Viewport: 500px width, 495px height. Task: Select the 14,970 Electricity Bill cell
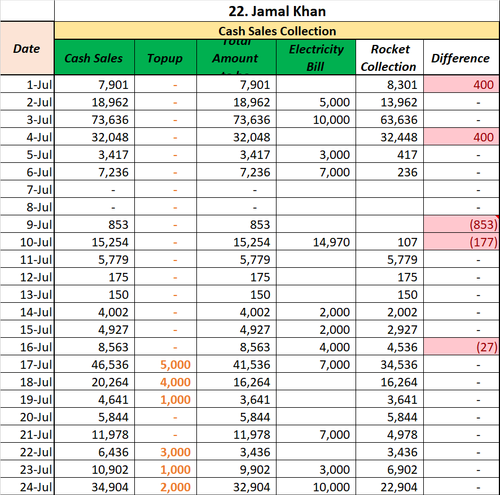click(x=316, y=242)
